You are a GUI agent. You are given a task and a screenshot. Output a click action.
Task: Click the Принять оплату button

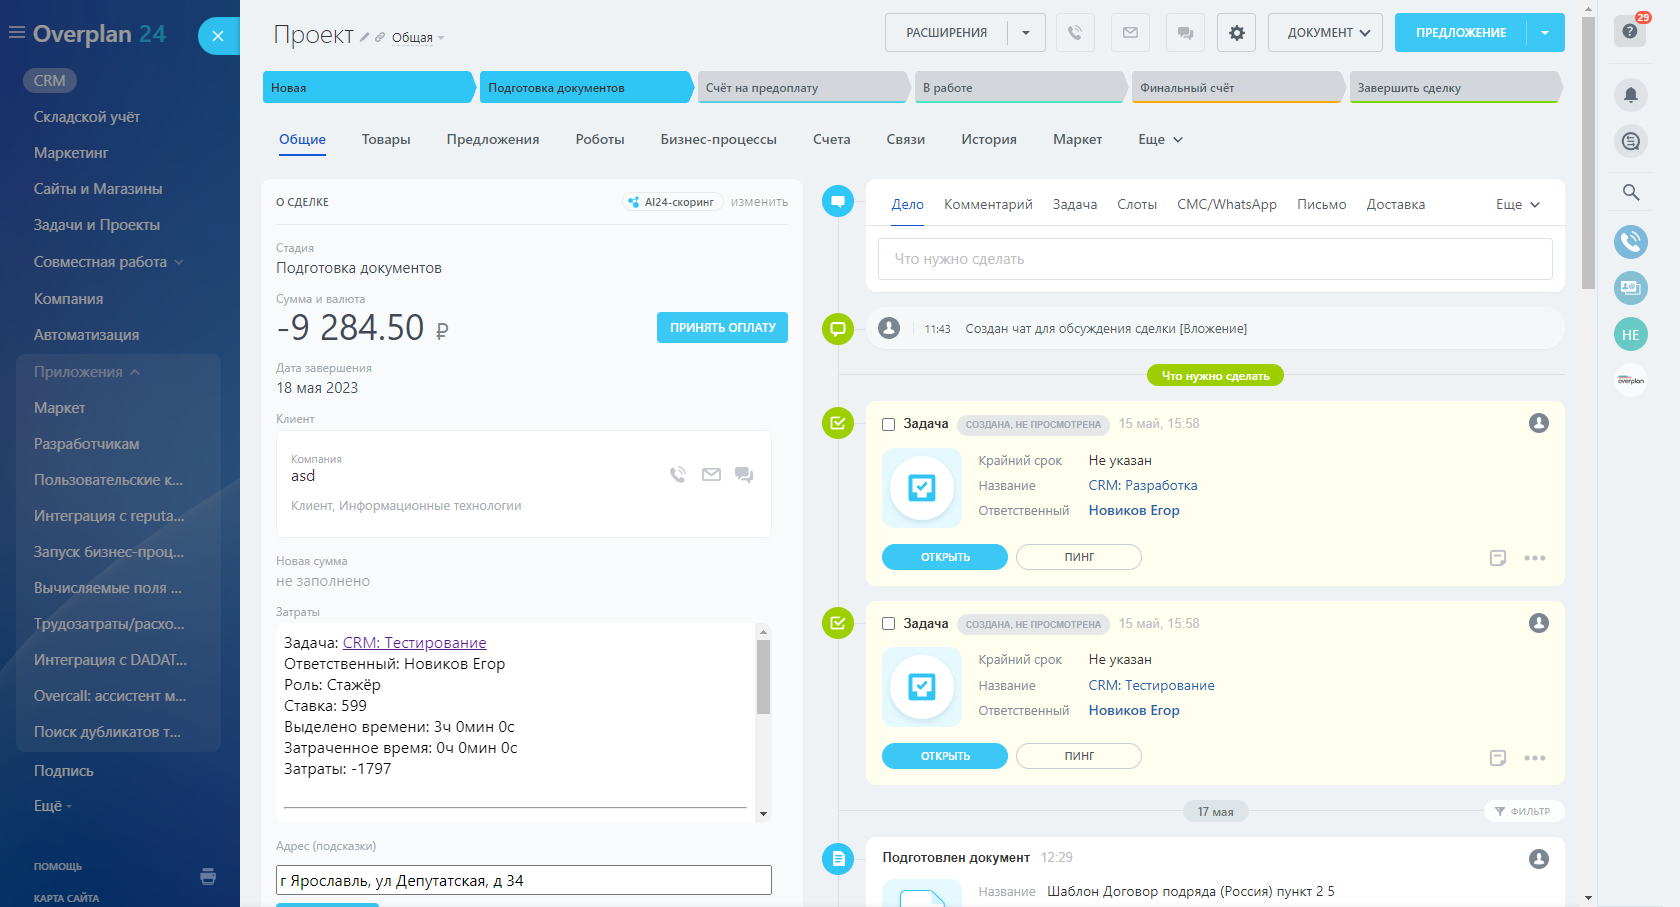point(722,328)
